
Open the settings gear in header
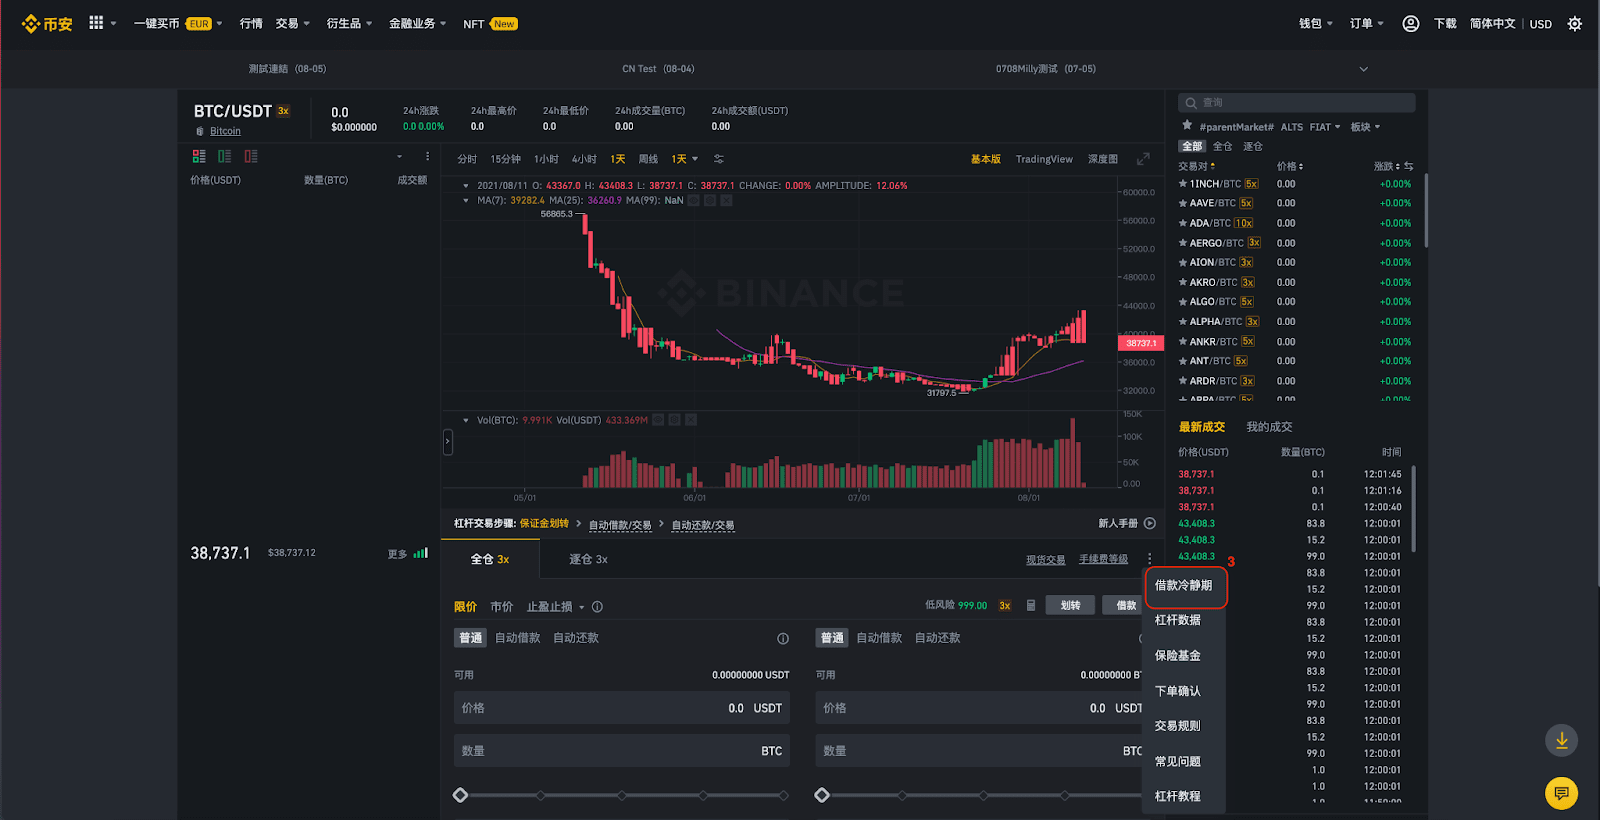pos(1575,23)
